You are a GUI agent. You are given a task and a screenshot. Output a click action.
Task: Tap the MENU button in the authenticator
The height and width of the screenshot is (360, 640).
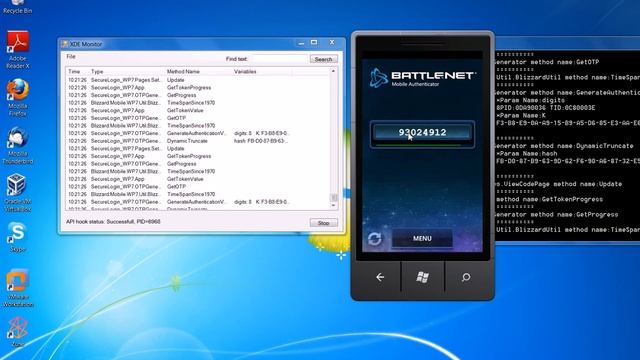(422, 238)
